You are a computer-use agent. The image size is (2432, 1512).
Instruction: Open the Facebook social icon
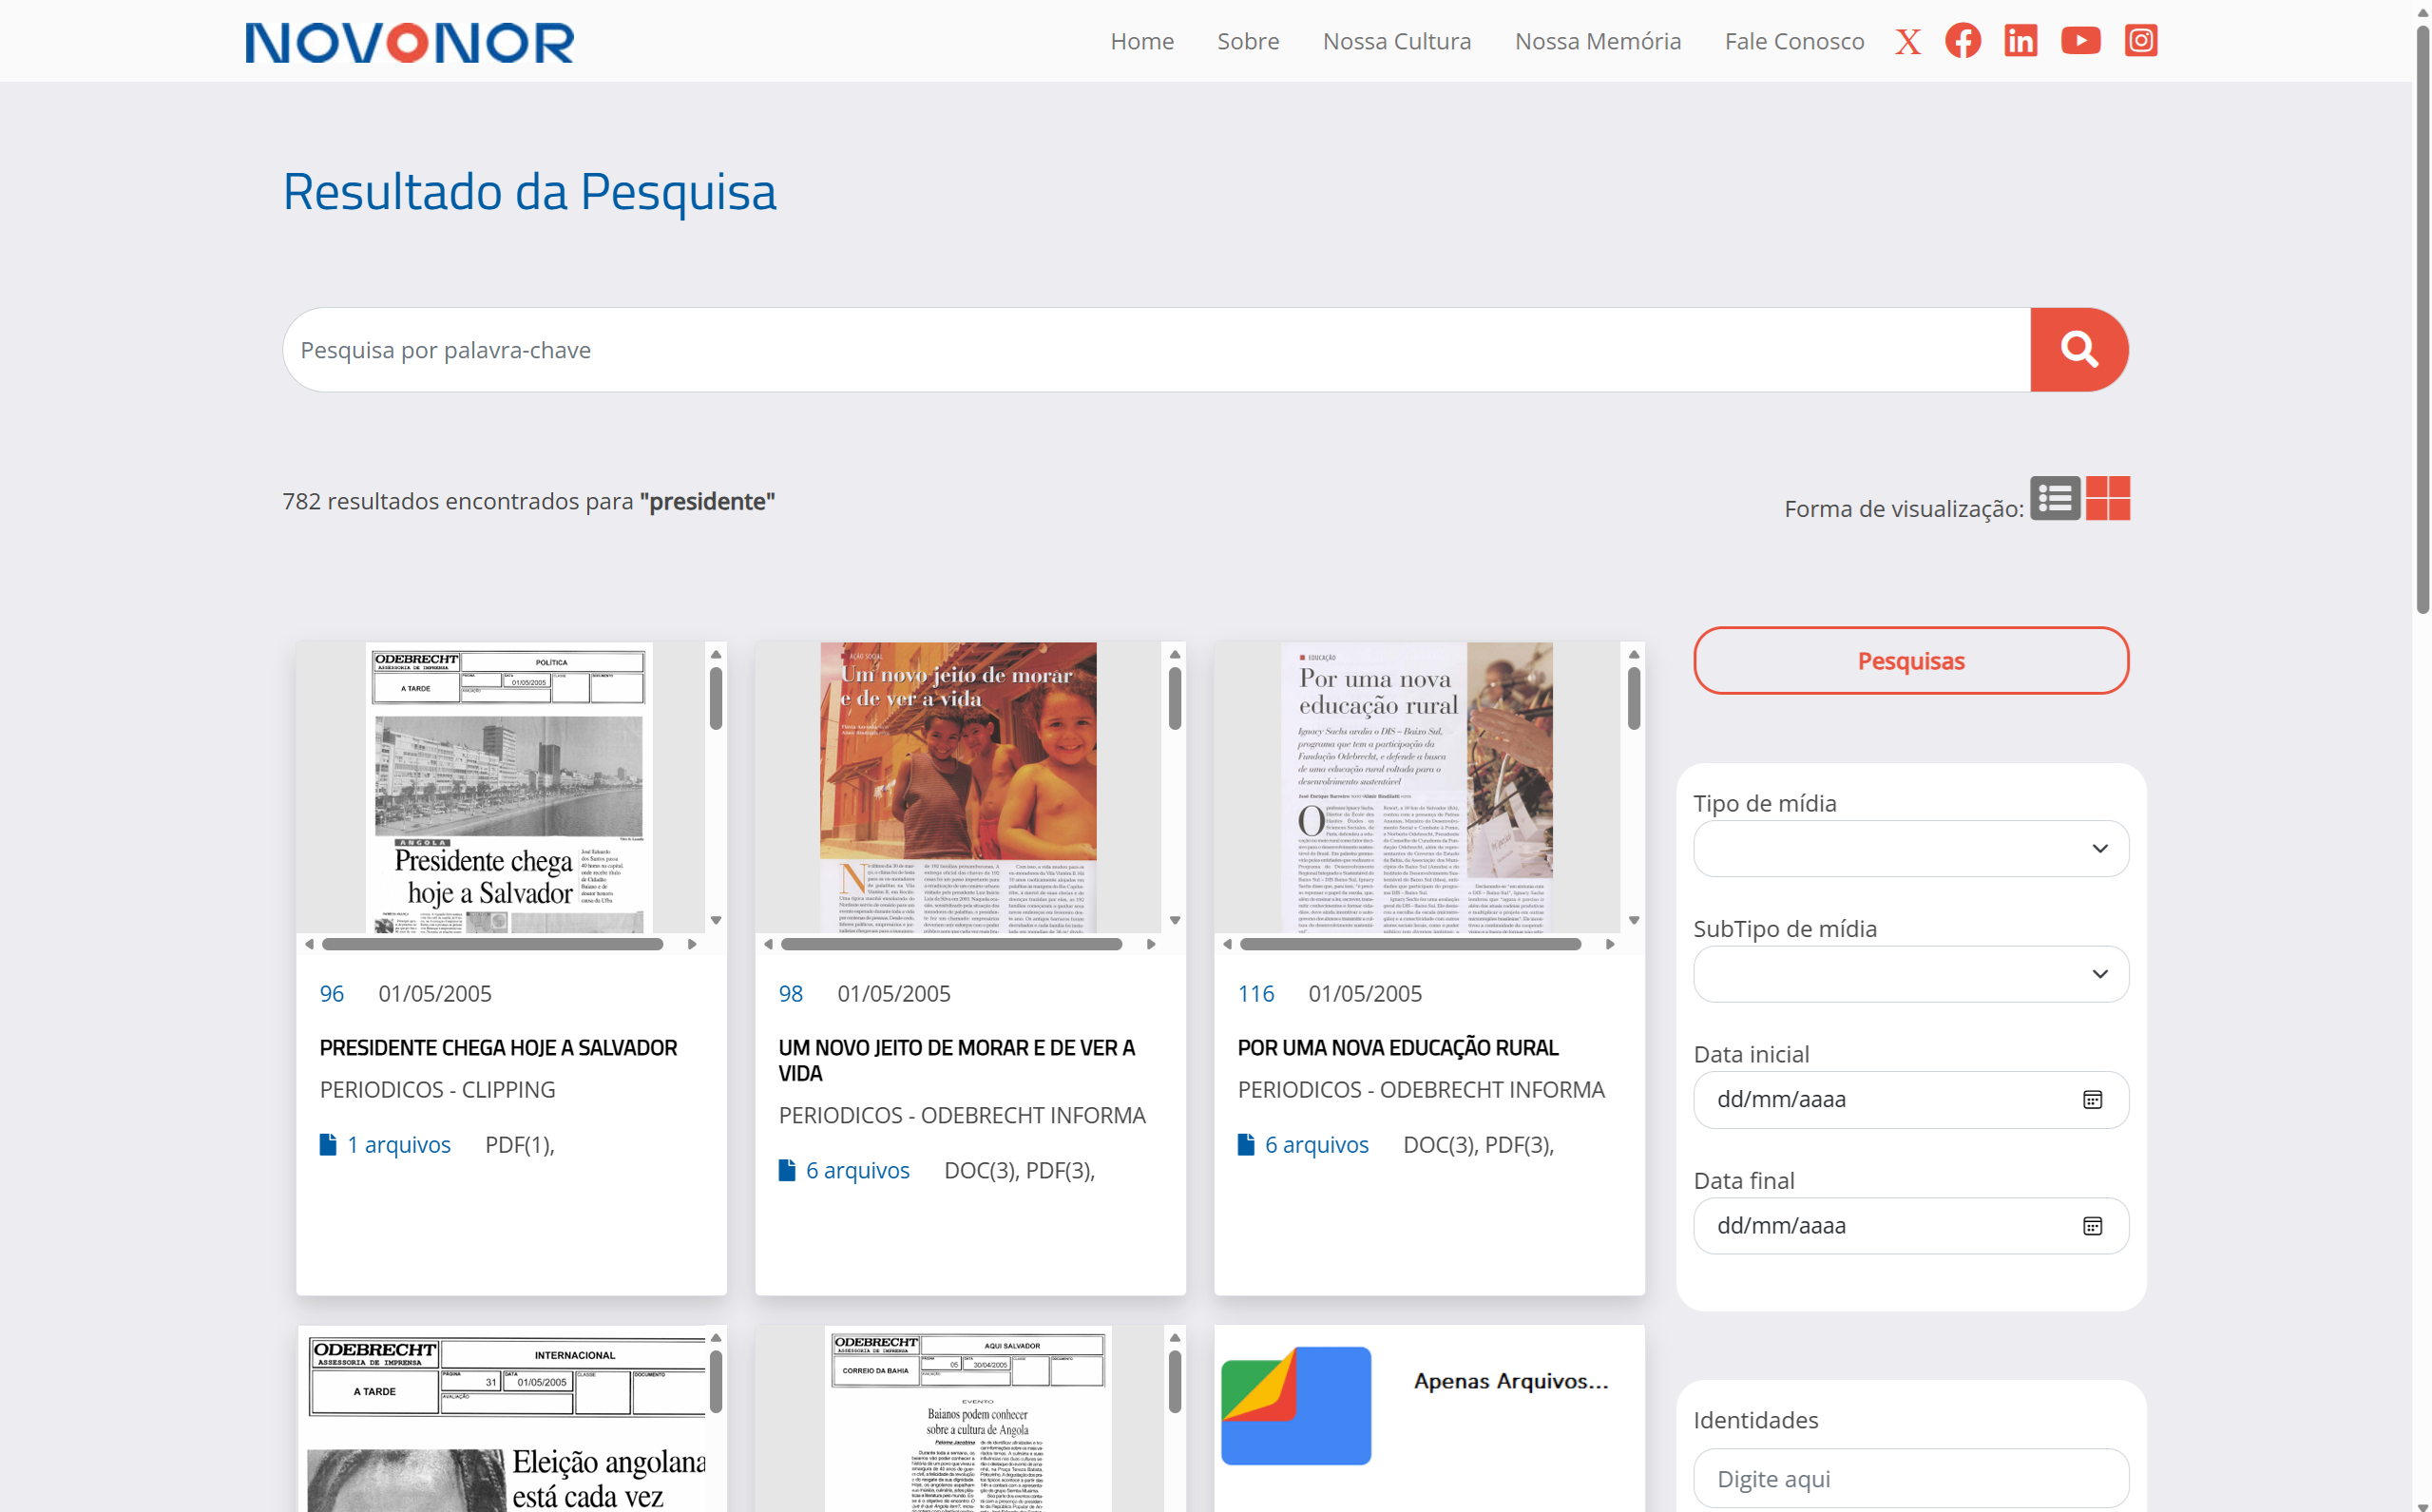pyautogui.click(x=1962, y=41)
